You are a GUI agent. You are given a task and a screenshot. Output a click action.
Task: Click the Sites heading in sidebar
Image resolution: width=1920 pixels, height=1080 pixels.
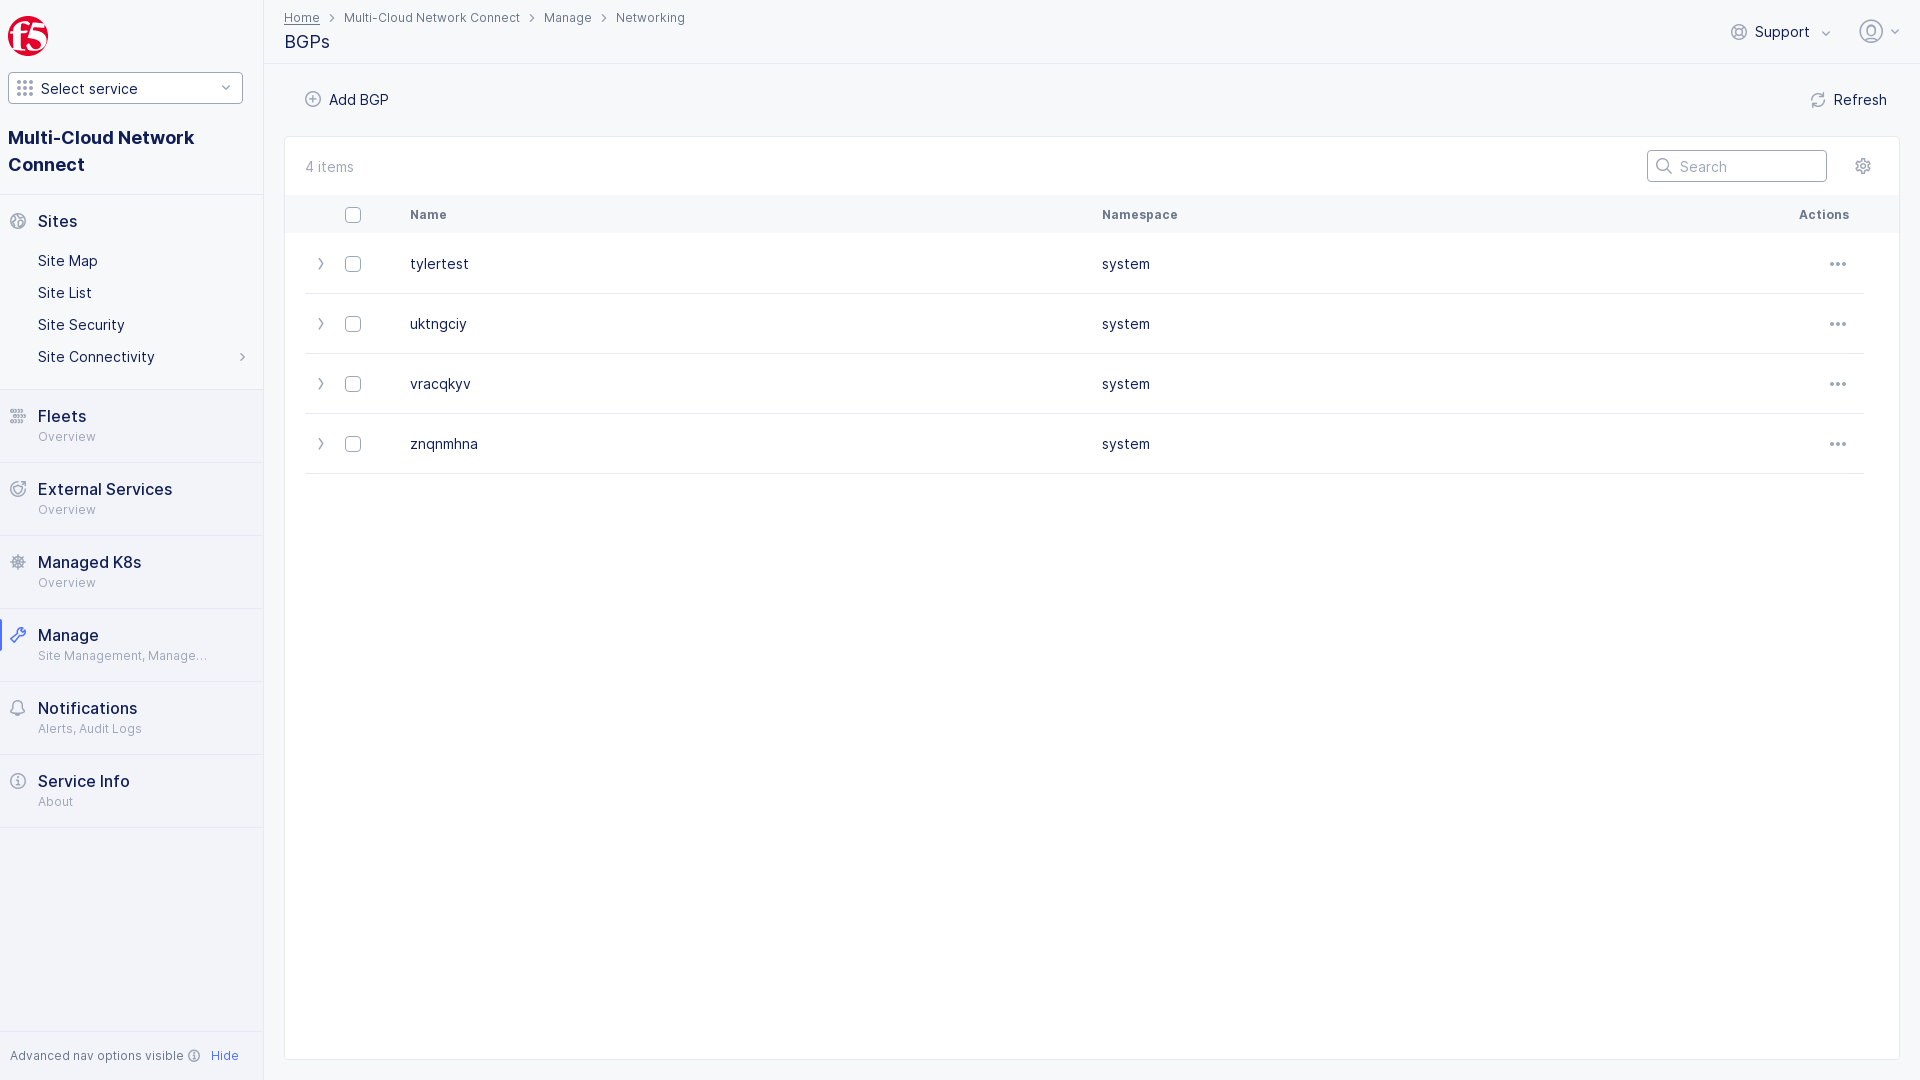[57, 221]
